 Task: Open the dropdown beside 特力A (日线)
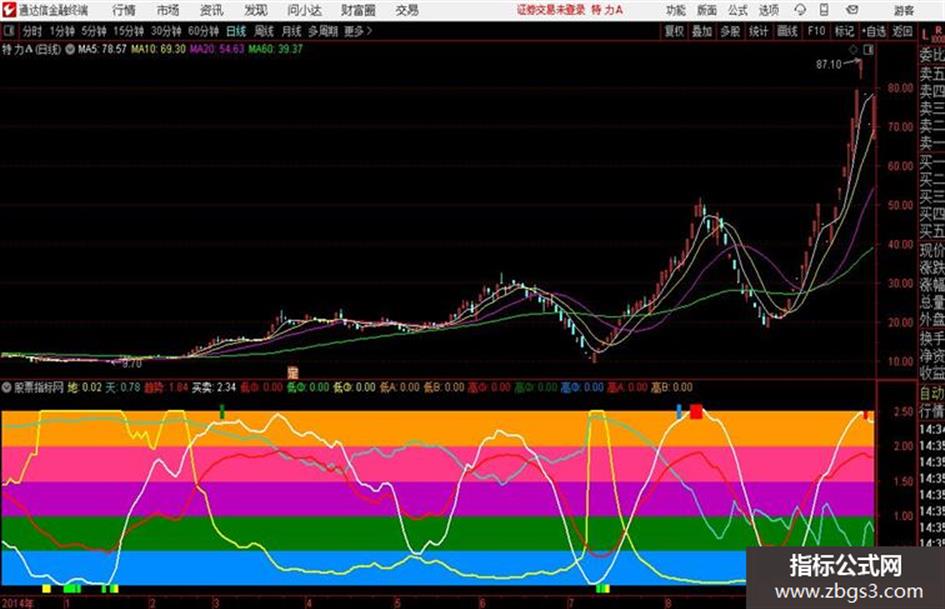[x=70, y=49]
